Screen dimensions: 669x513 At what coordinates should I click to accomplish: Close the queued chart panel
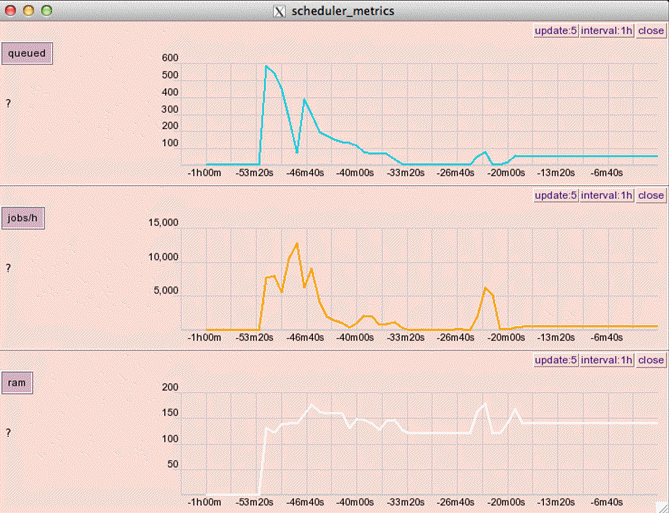650,31
